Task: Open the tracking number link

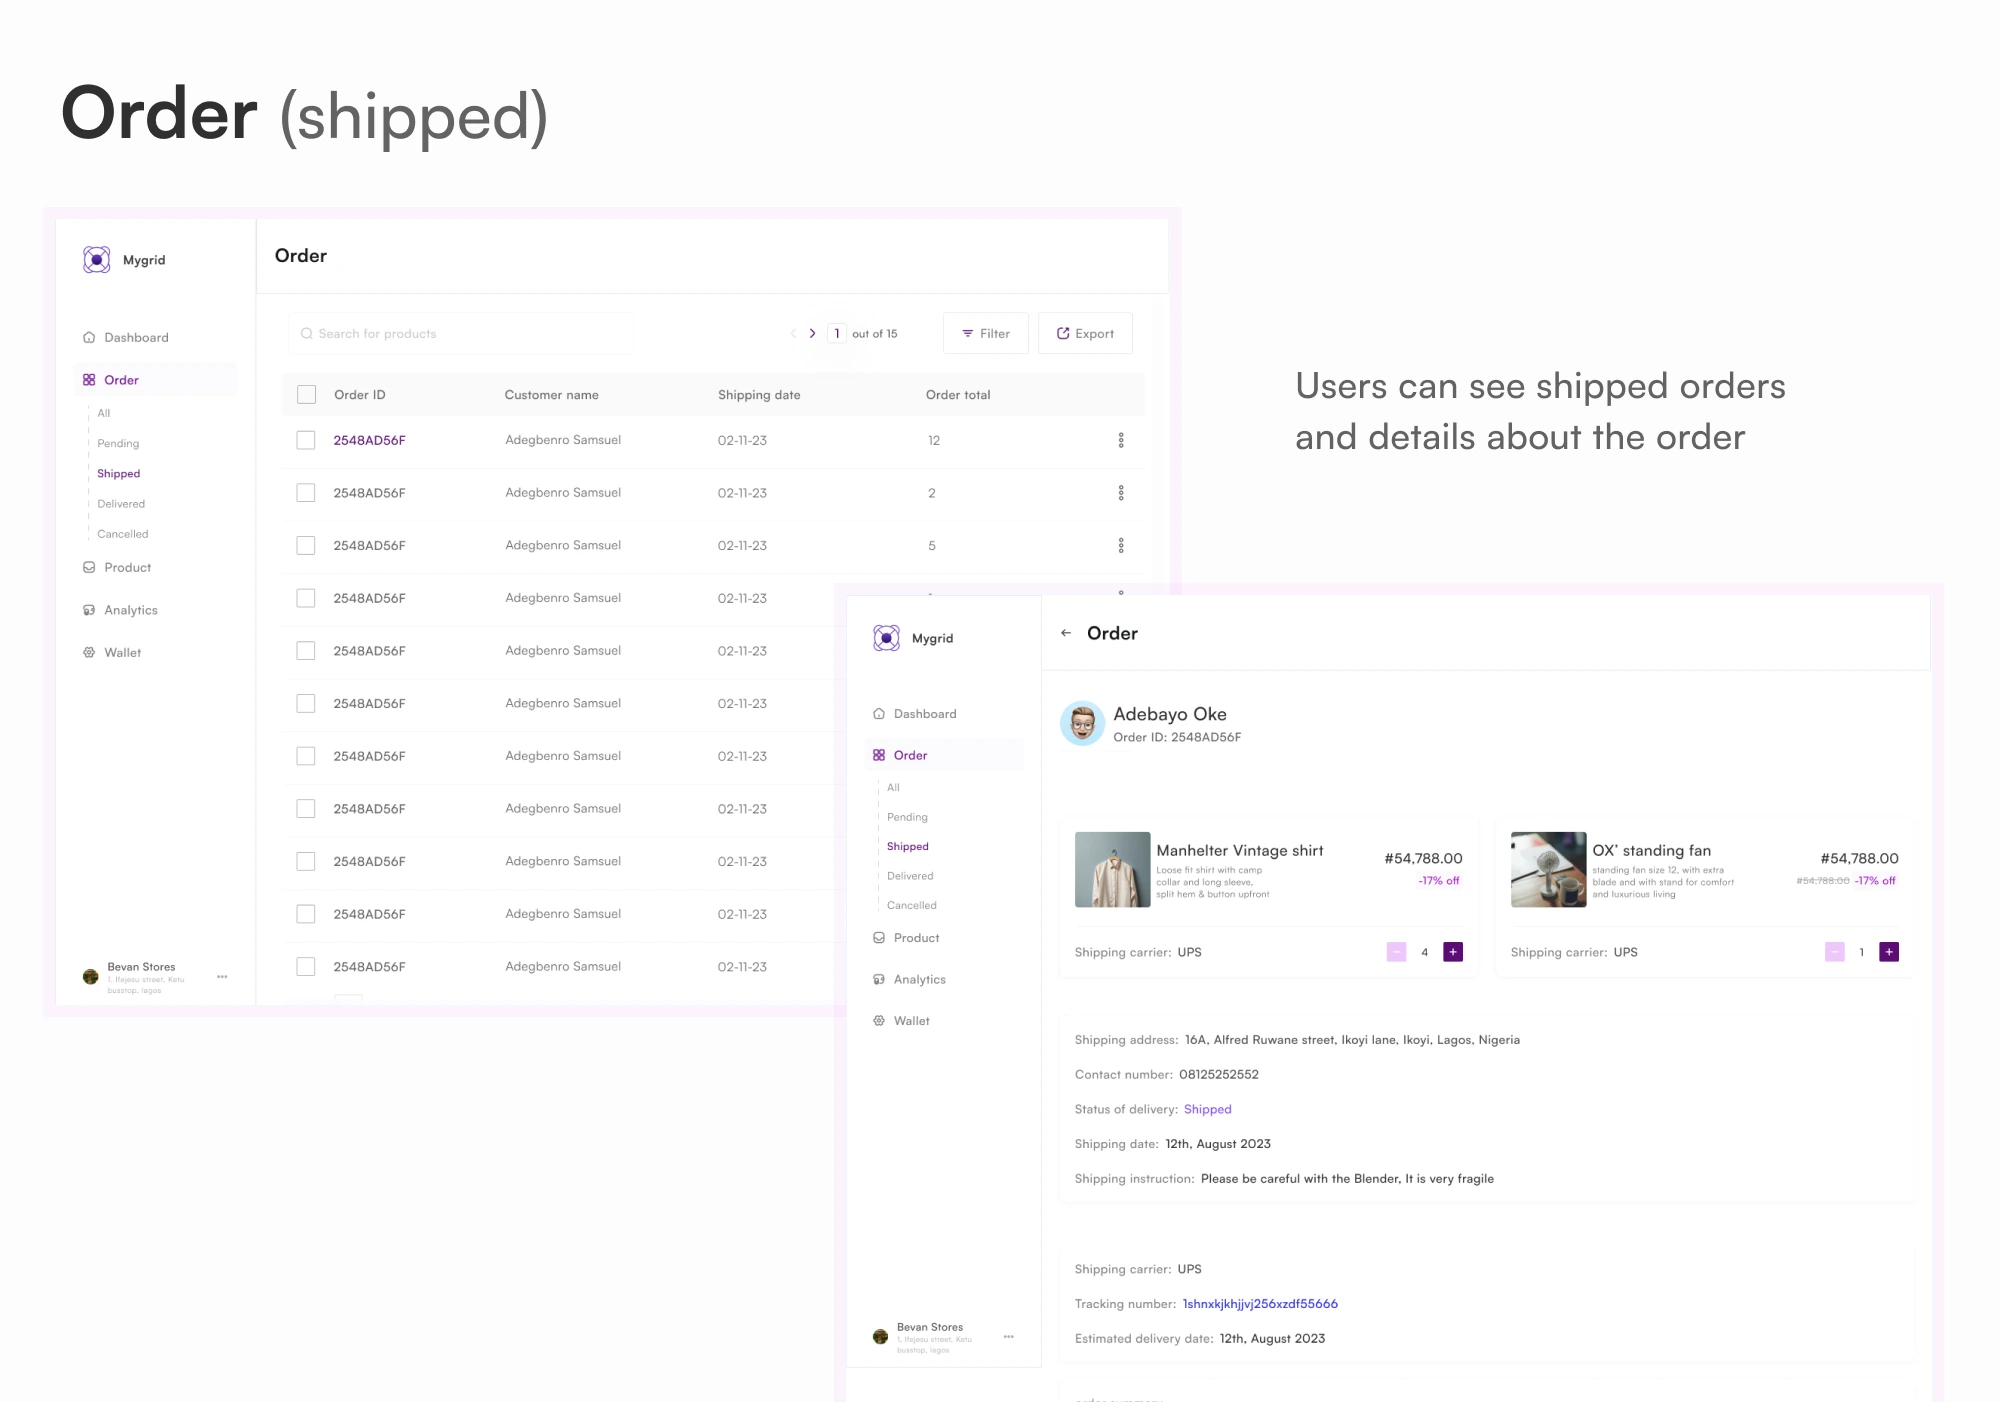Action: [x=1260, y=1304]
